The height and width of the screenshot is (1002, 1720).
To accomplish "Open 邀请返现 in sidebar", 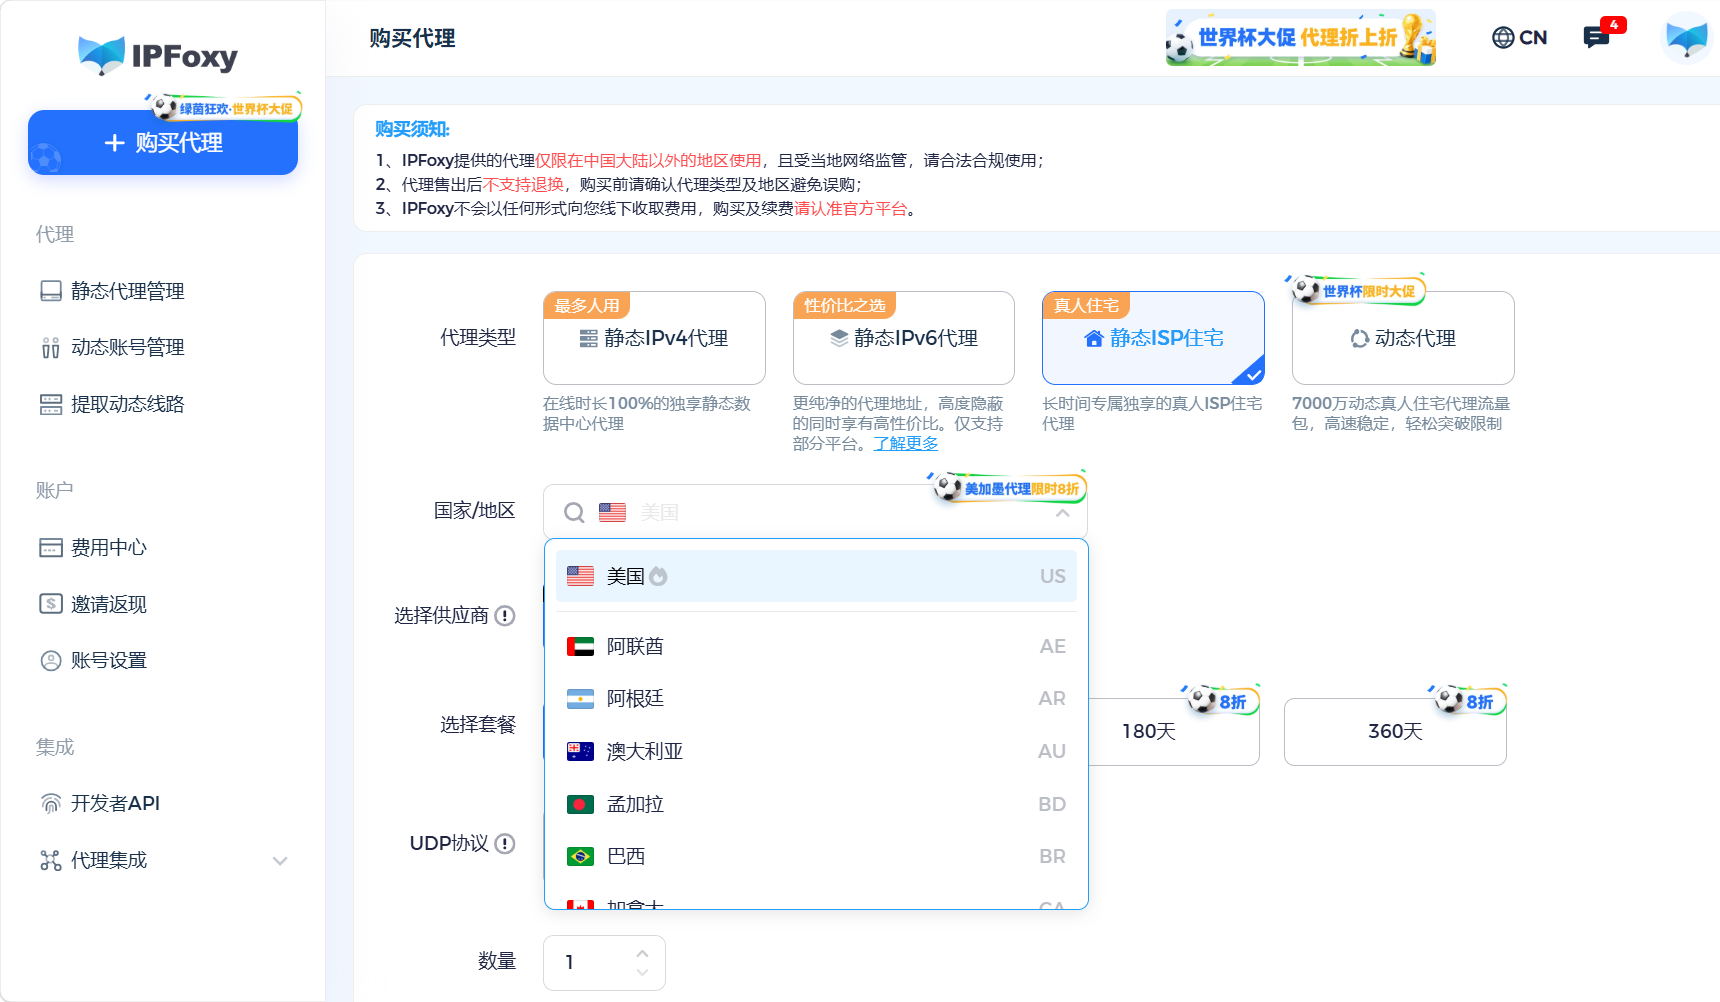I will click(108, 604).
